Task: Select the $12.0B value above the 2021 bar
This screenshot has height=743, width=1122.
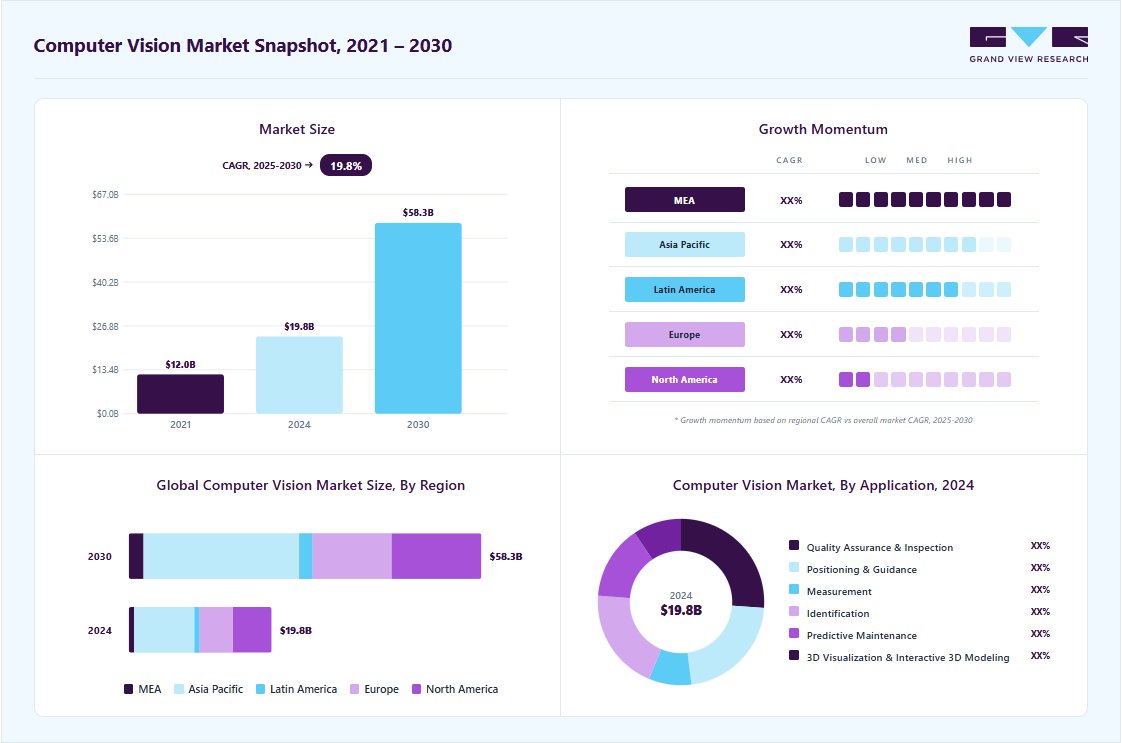Action: pos(180,364)
